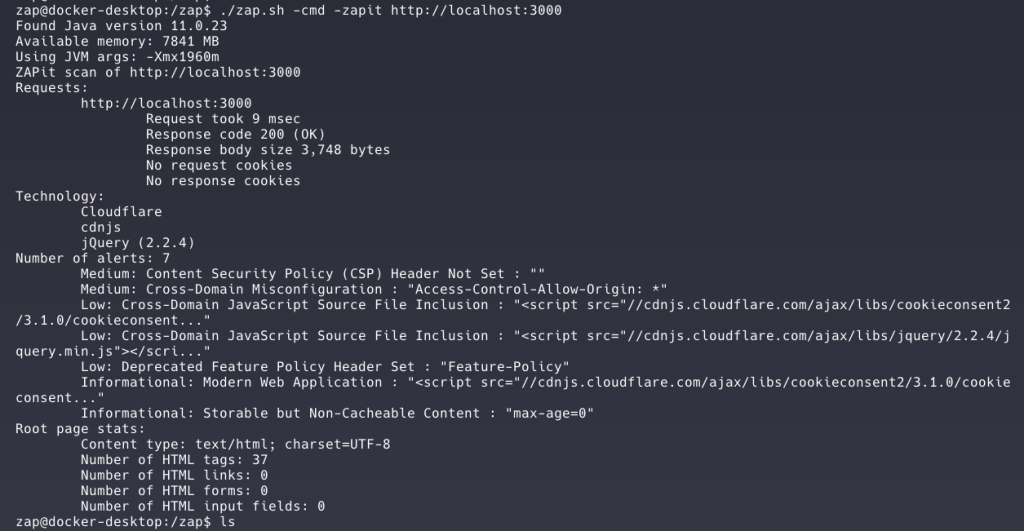This screenshot has width=1024, height=531.
Task: Click the 'Cloudflare' technology entry
Action: coord(121,212)
